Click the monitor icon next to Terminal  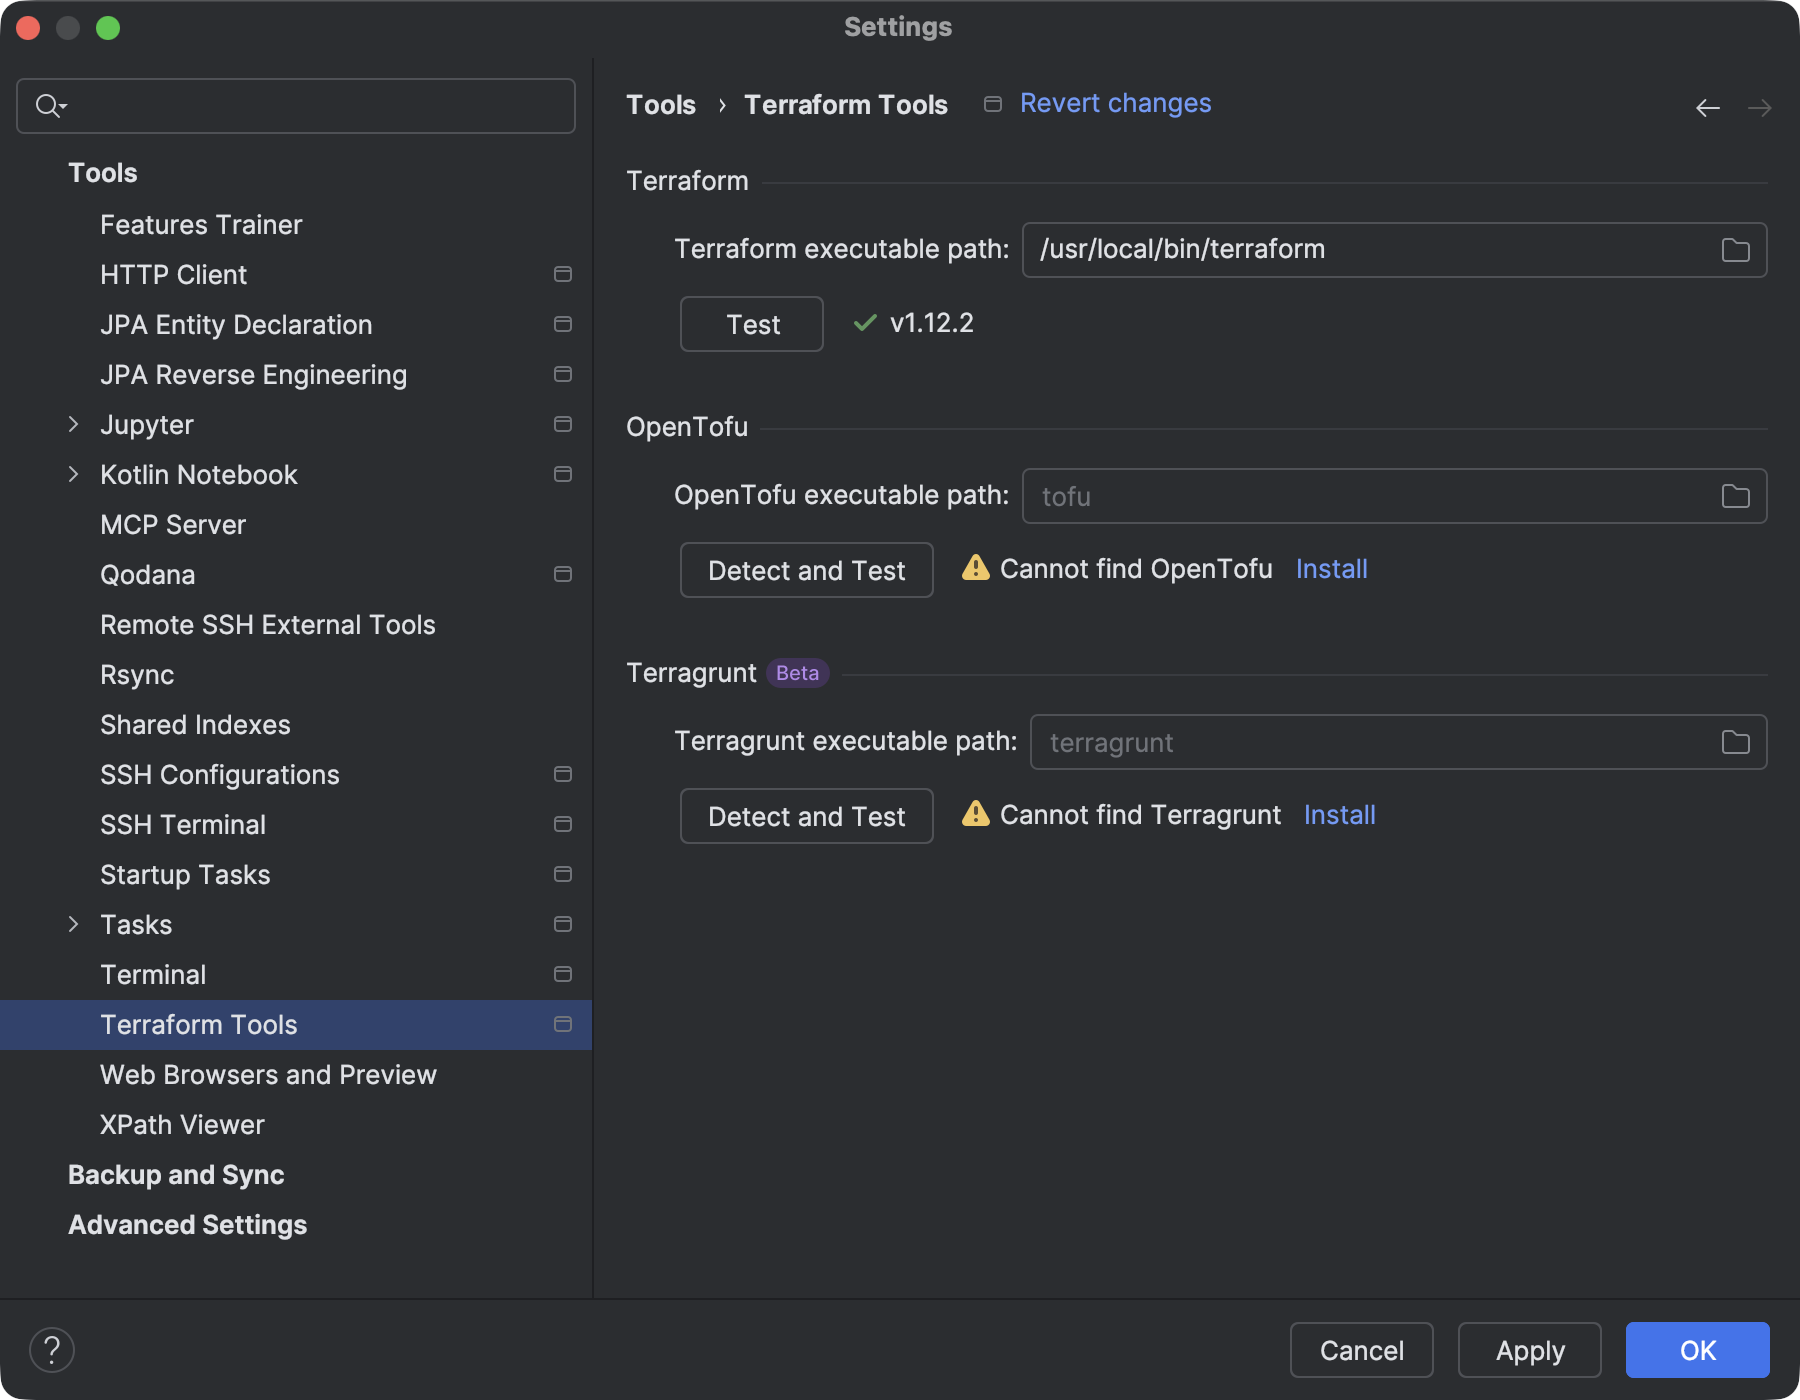coord(562,974)
